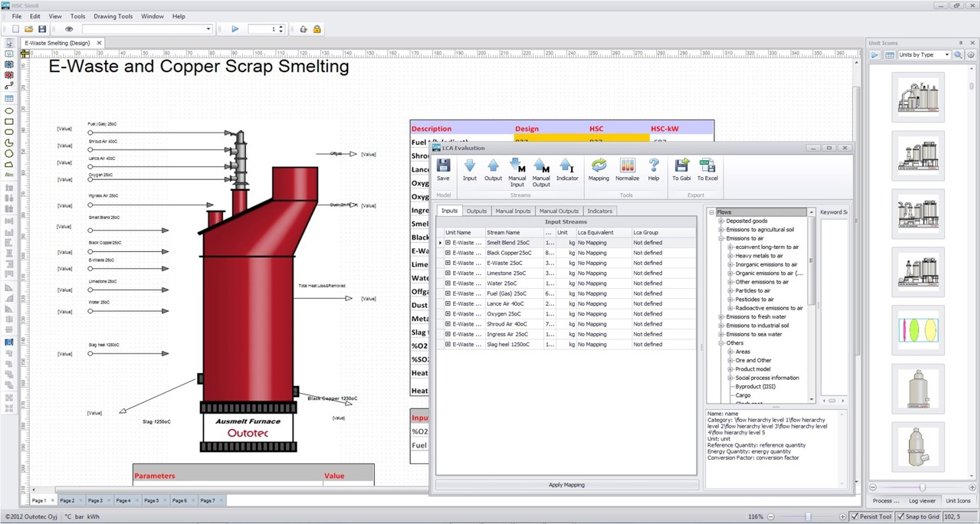The height and width of the screenshot is (524, 980).
Task: Open the Units by Type dropdown
Action: coord(947,55)
